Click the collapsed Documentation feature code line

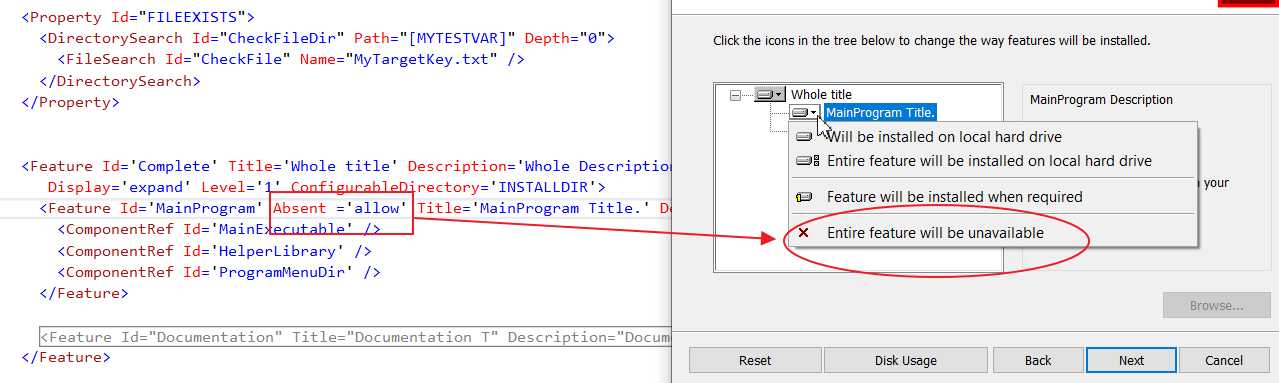[x=355, y=337]
